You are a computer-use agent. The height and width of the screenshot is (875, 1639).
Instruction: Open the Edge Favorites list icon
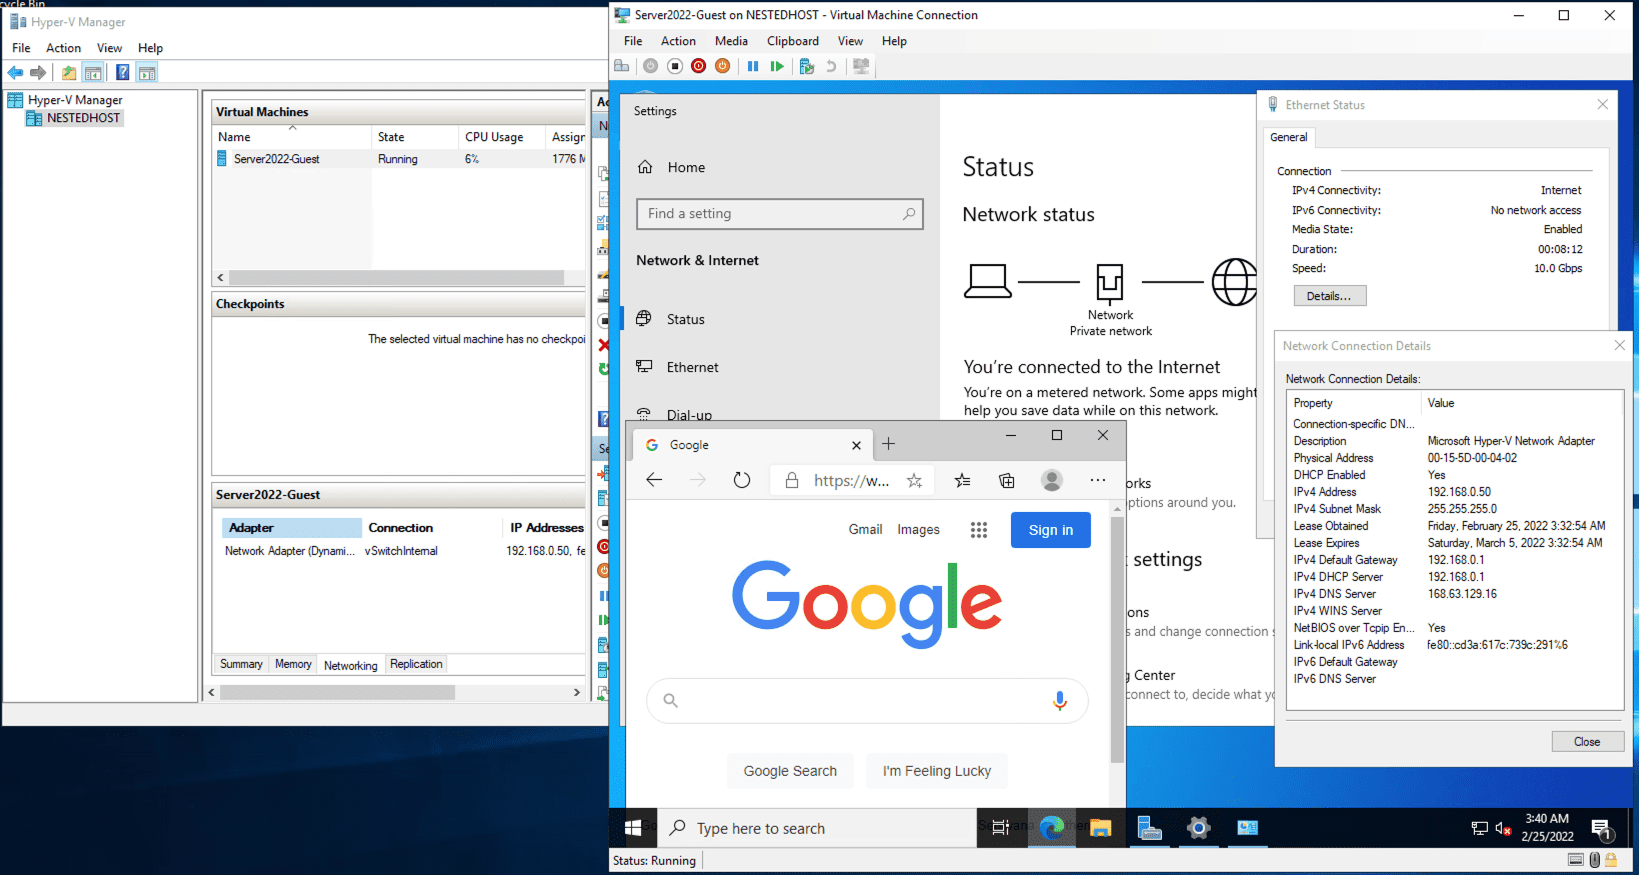(x=962, y=480)
